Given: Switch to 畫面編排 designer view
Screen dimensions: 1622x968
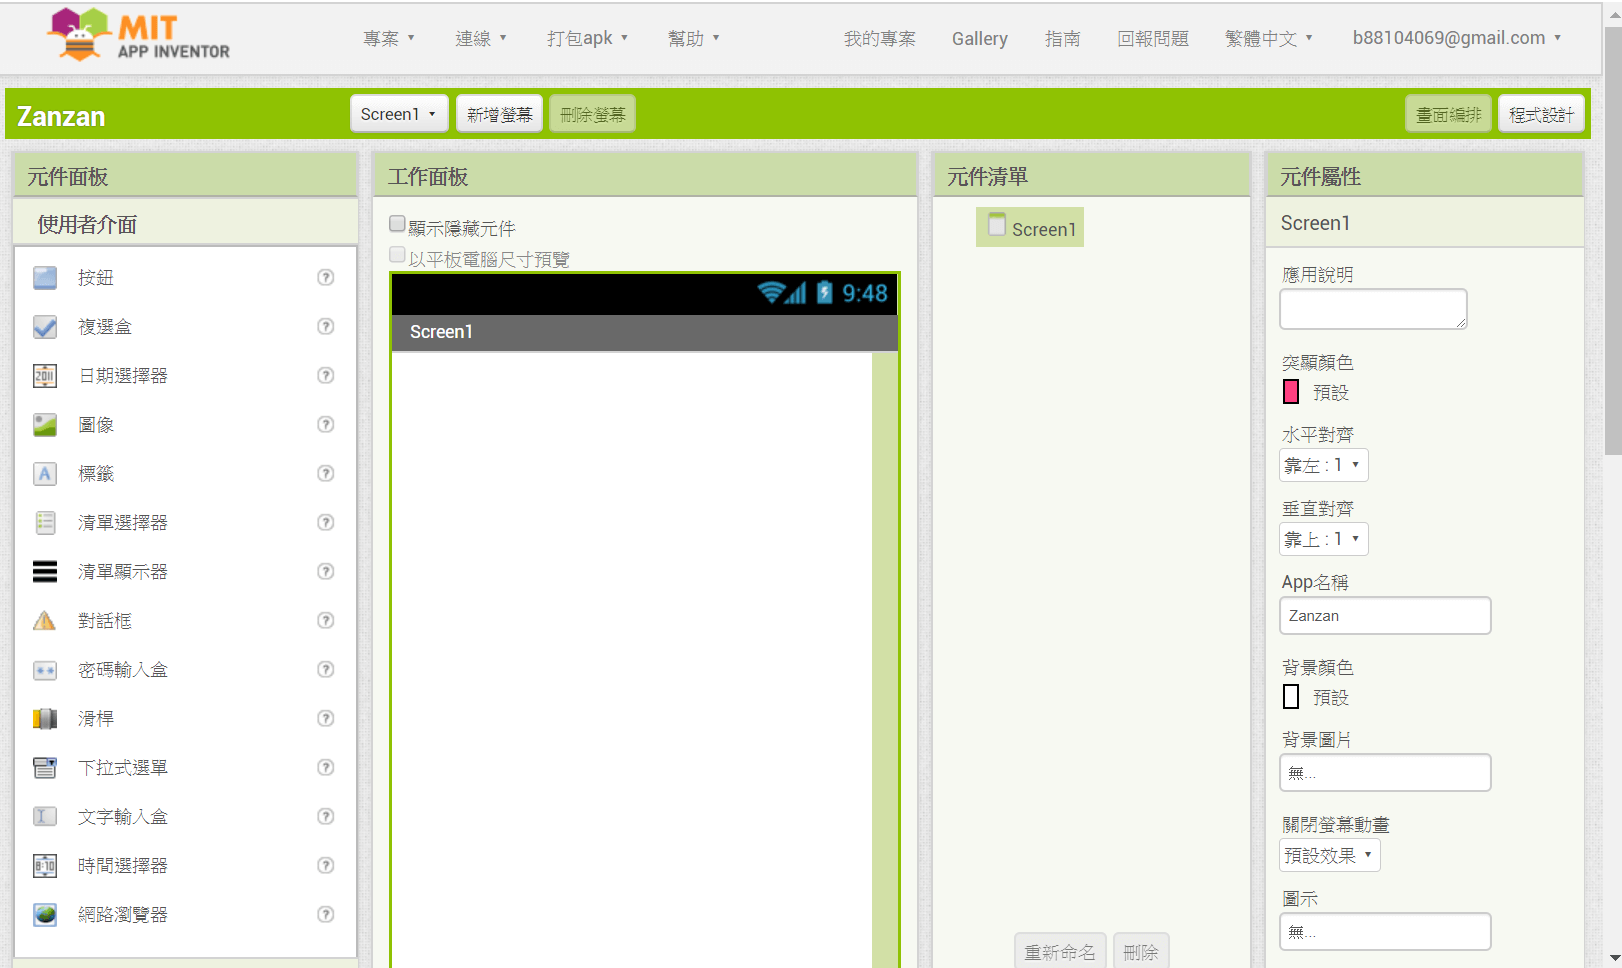Looking at the screenshot, I should pos(1448,114).
